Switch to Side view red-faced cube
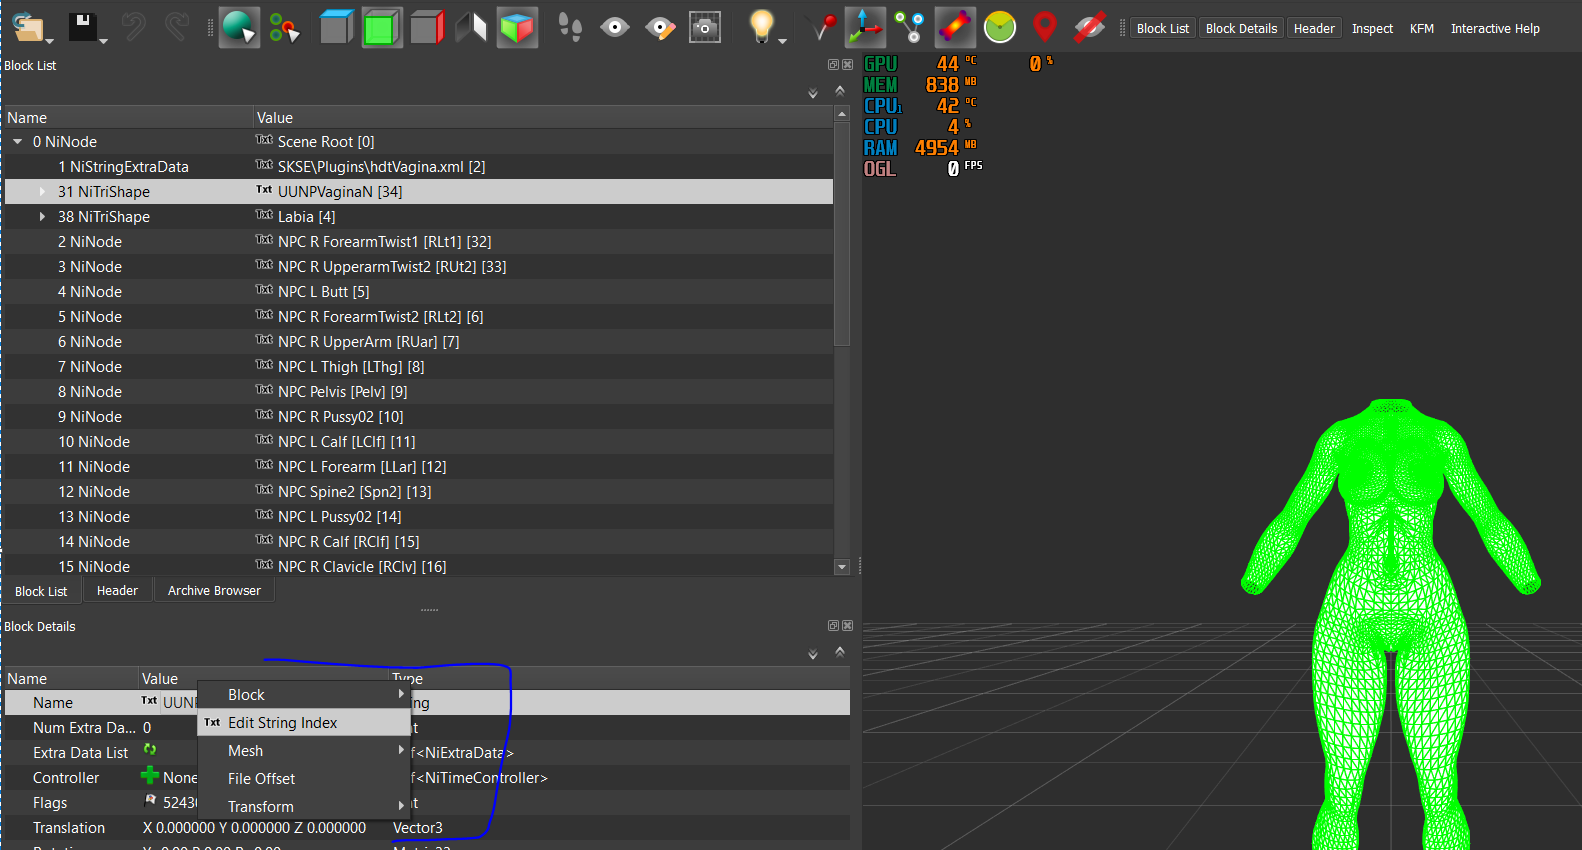This screenshot has height=850, width=1582. [x=427, y=27]
